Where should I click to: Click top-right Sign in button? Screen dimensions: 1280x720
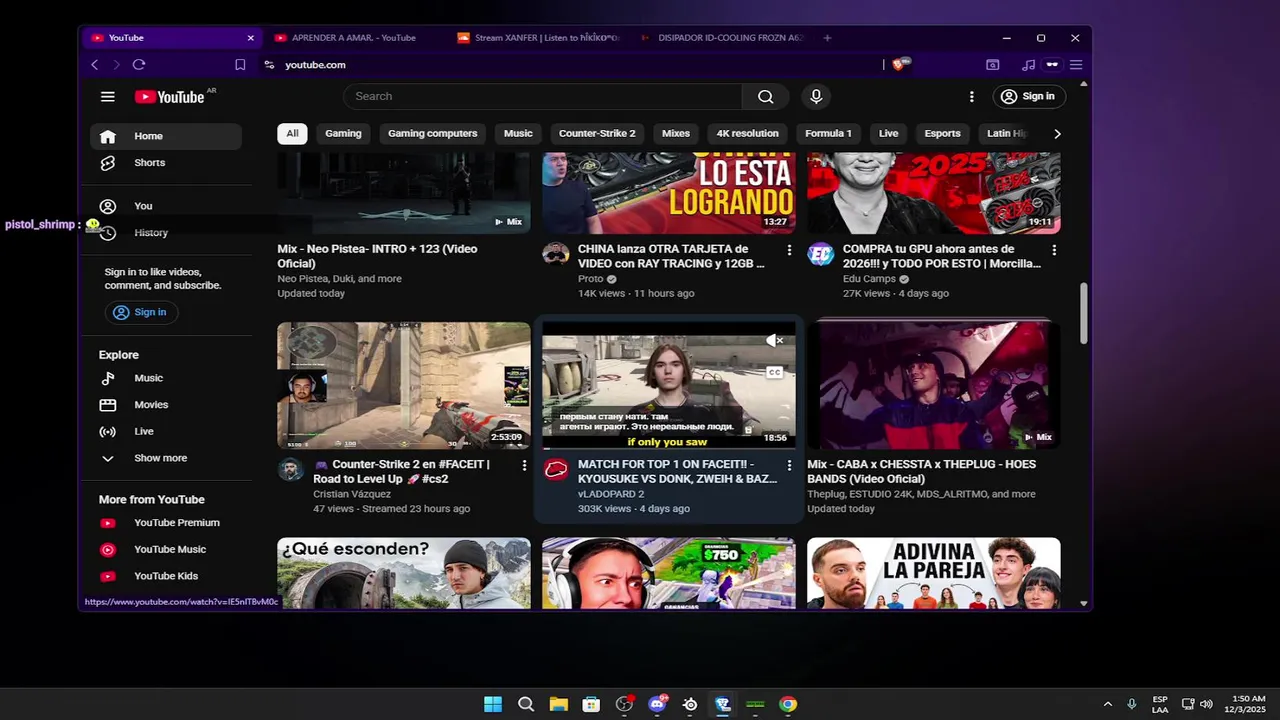pyautogui.click(x=1028, y=96)
